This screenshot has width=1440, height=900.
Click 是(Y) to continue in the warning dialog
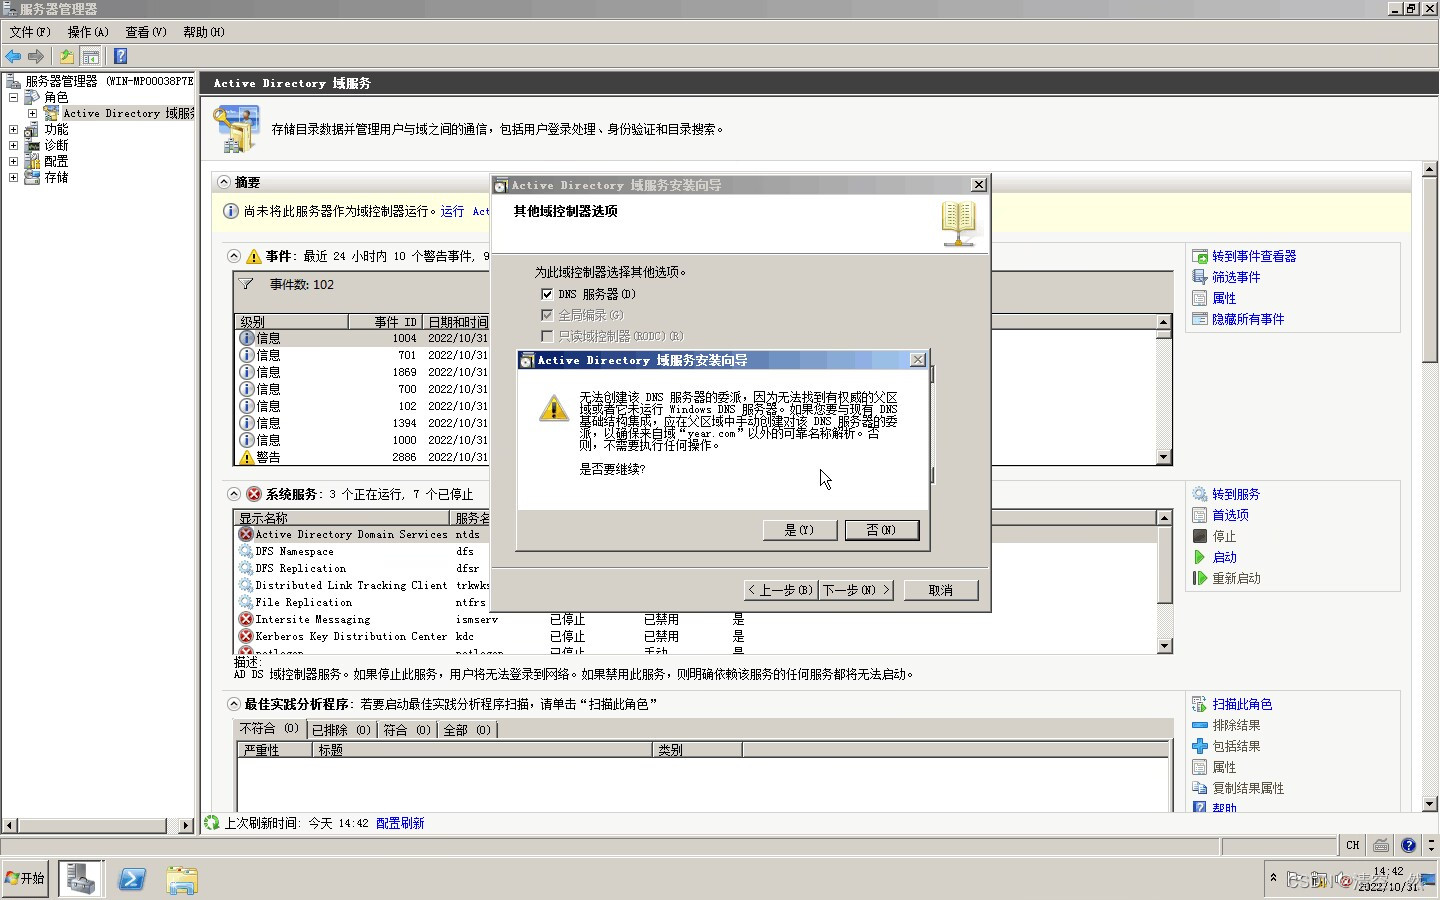799,530
